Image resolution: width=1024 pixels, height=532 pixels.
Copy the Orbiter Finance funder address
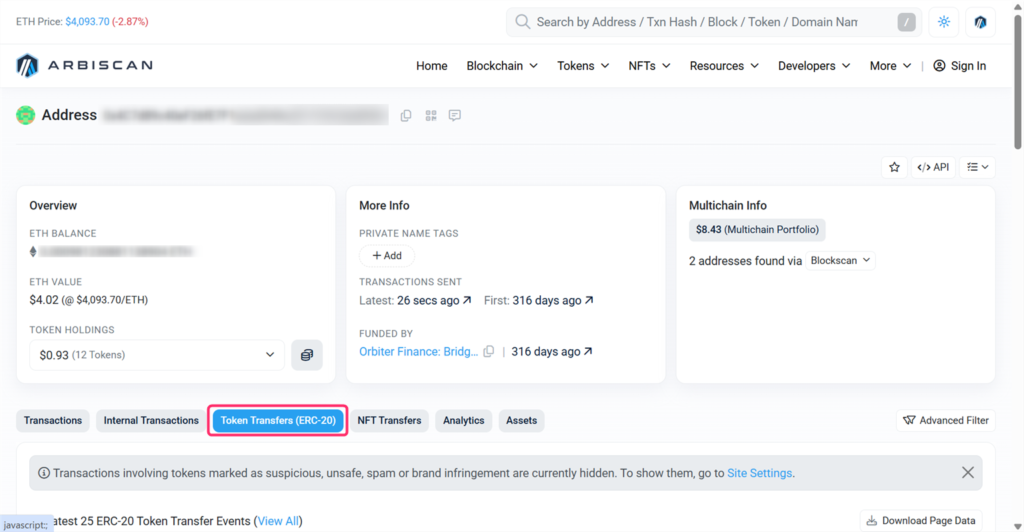[489, 352]
